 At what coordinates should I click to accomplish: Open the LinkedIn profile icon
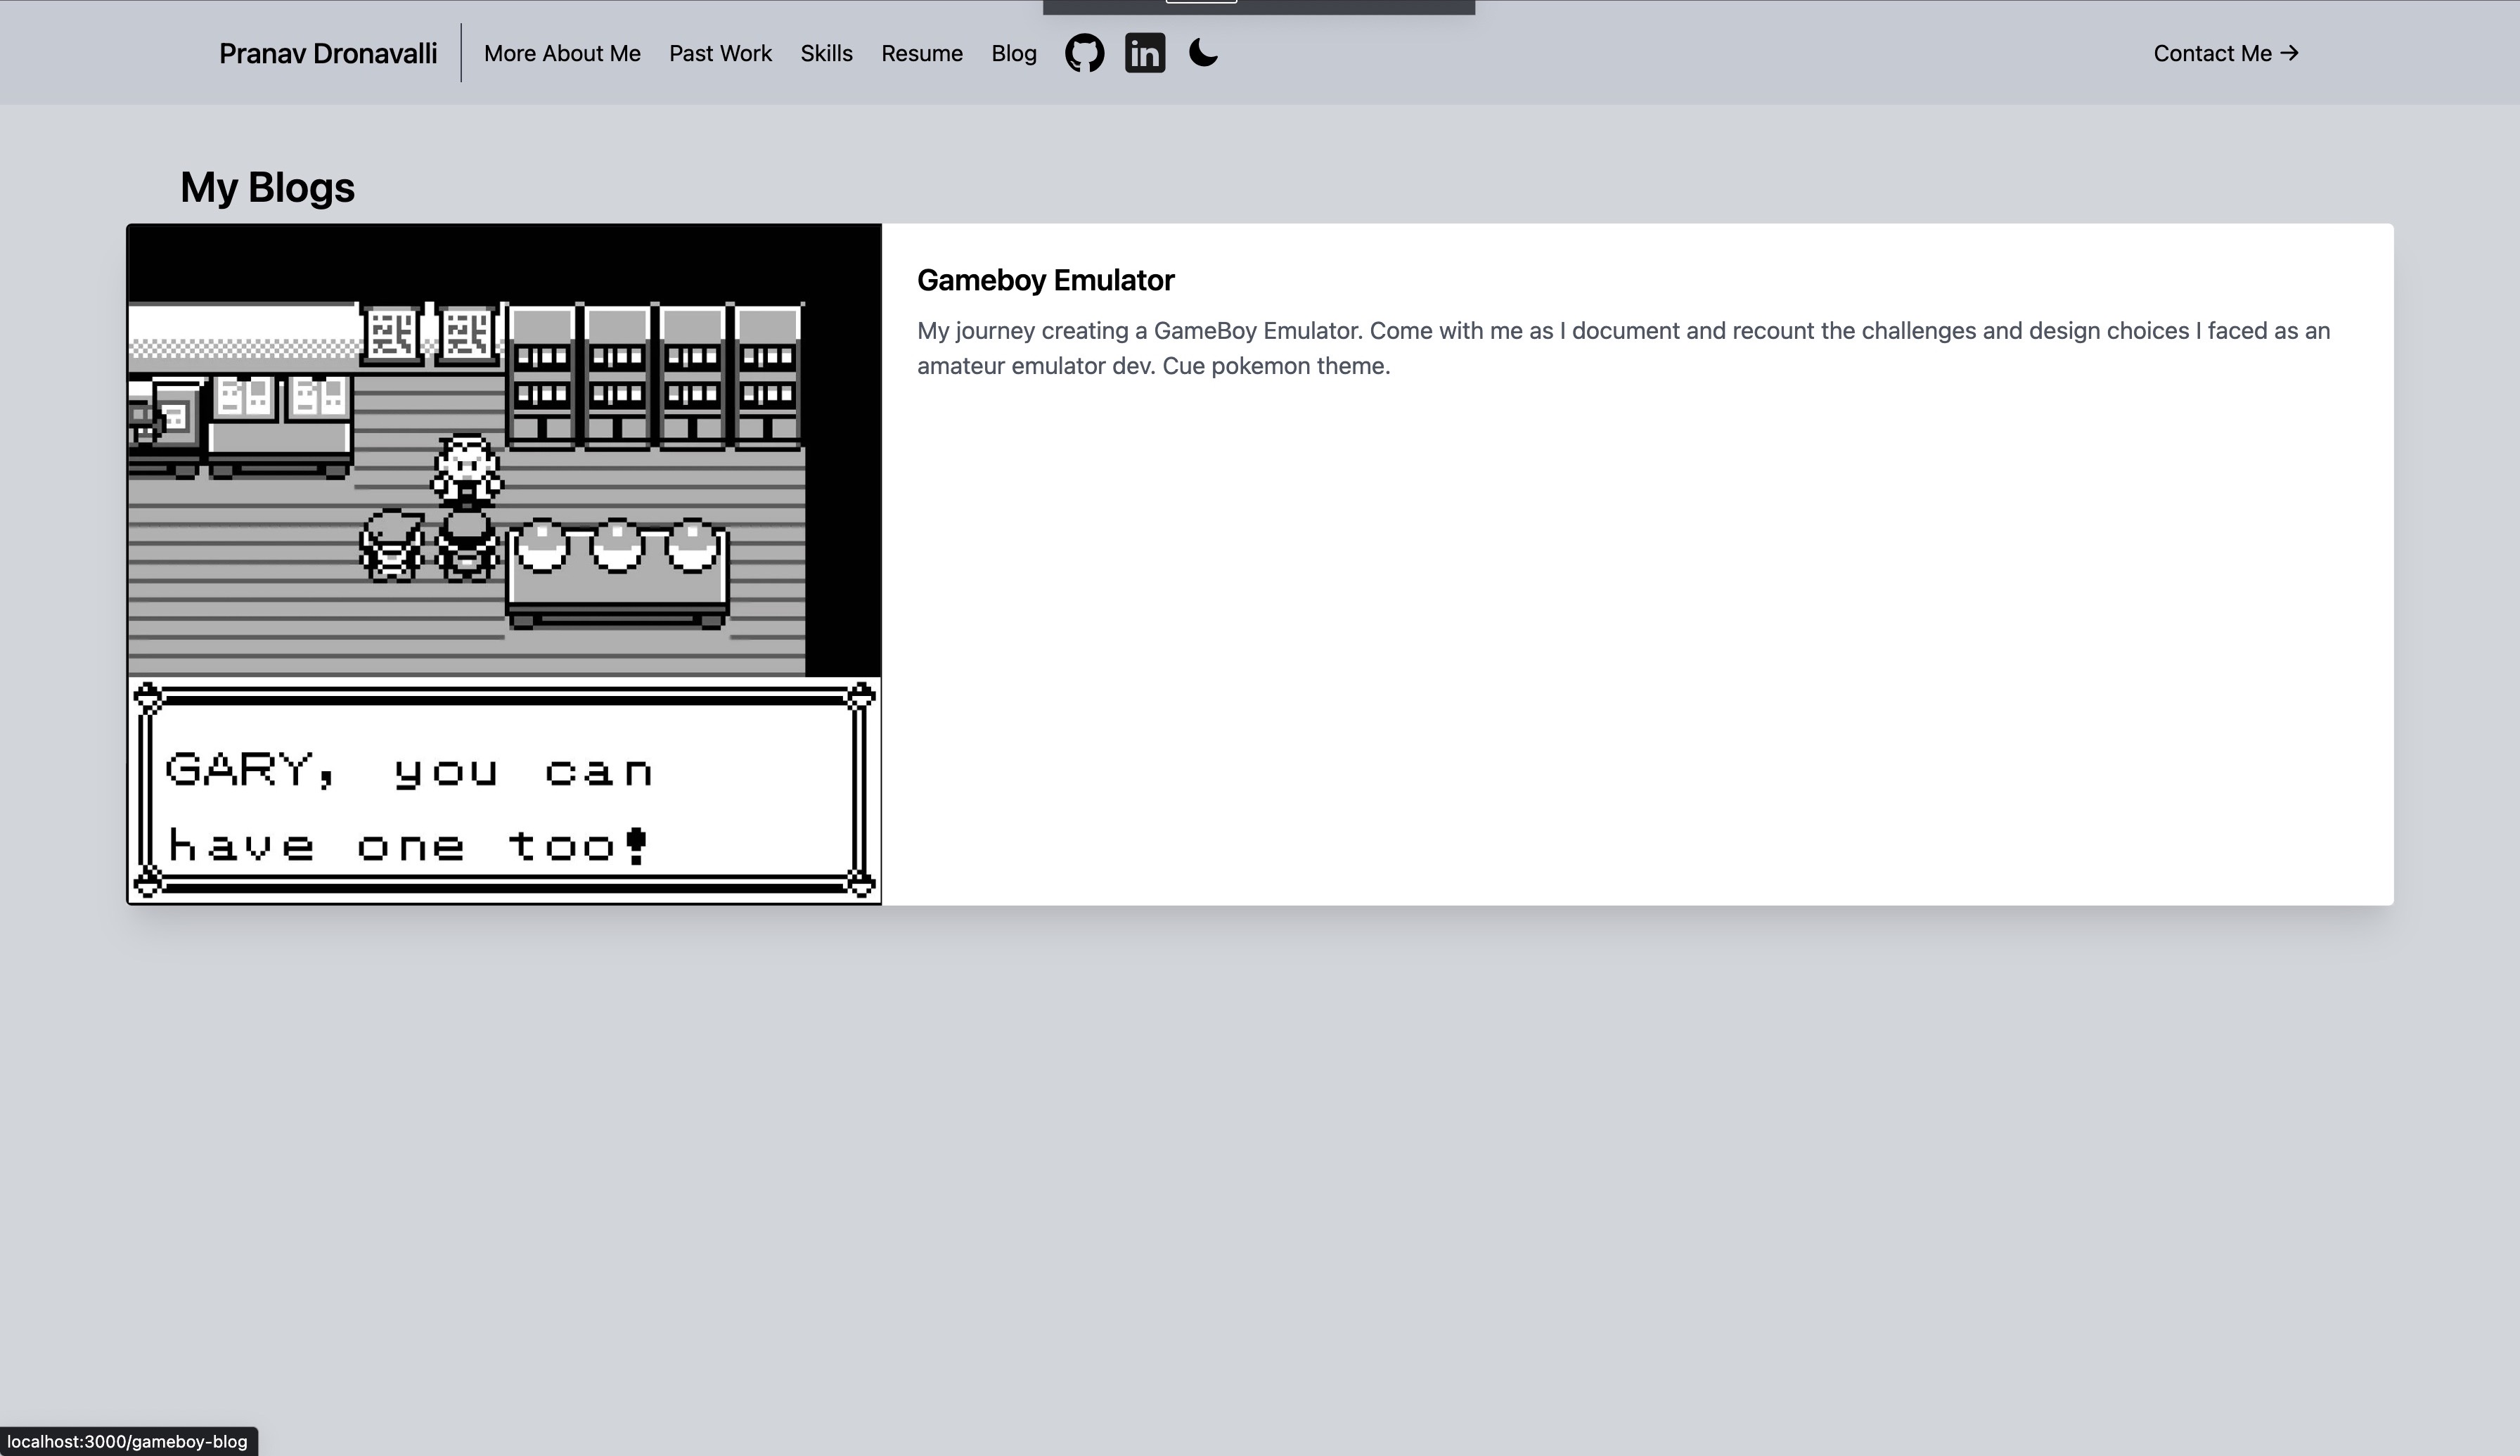[1145, 53]
